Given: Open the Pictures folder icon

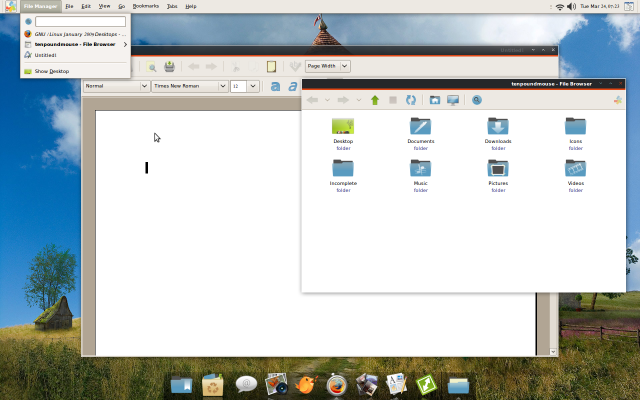Looking at the screenshot, I should pos(498,168).
